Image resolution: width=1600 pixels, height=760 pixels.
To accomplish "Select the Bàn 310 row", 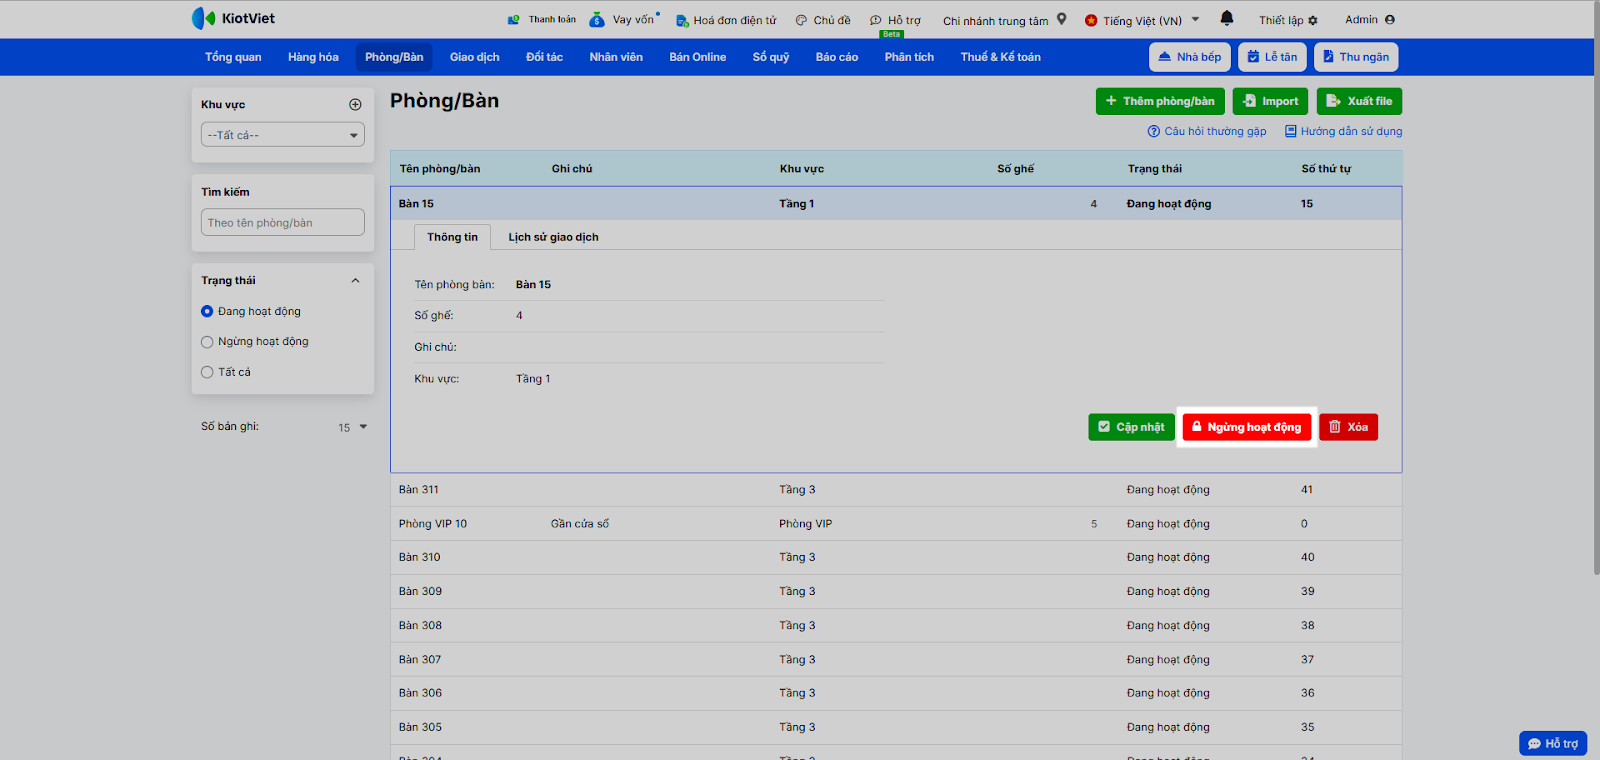I will [x=896, y=557].
